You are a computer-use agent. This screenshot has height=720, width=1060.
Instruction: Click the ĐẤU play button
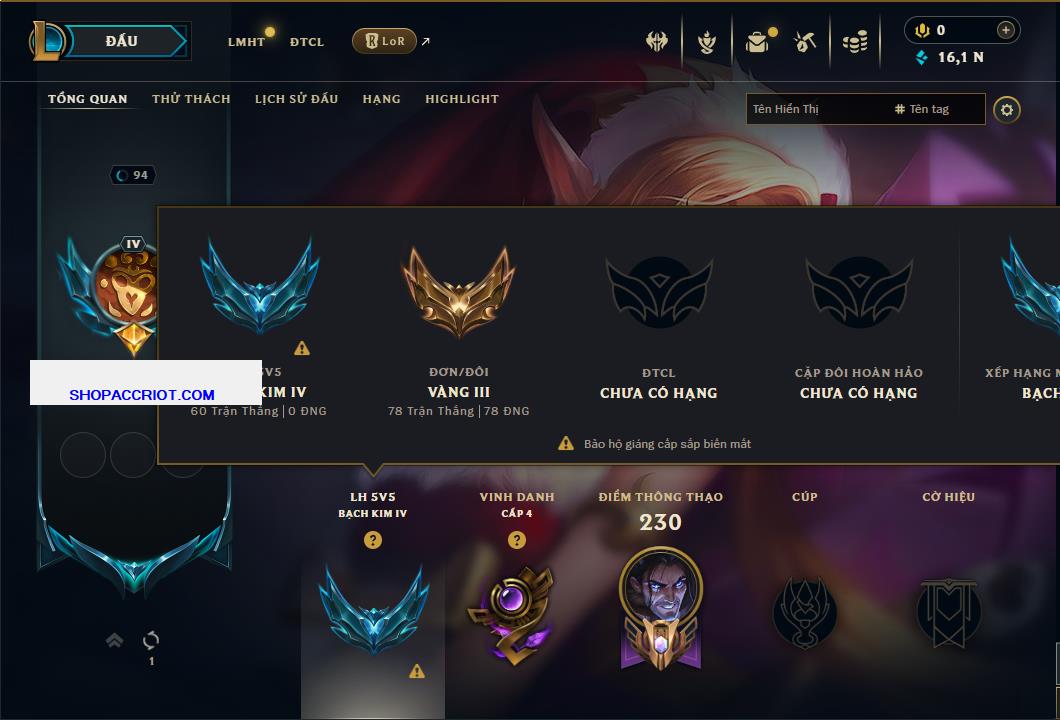[124, 41]
